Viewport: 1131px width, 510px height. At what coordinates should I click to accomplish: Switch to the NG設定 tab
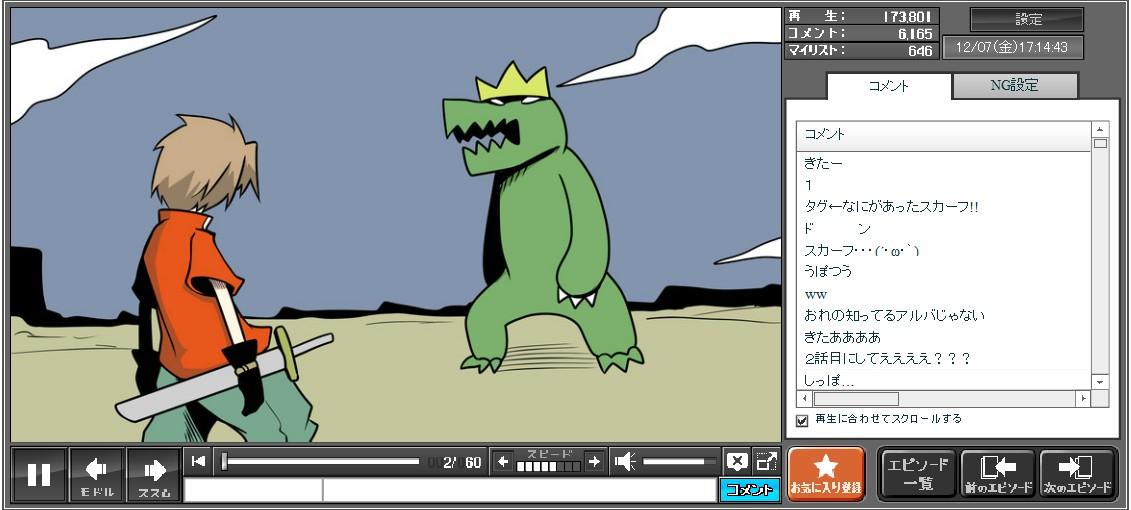pyautogui.click(x=1014, y=86)
